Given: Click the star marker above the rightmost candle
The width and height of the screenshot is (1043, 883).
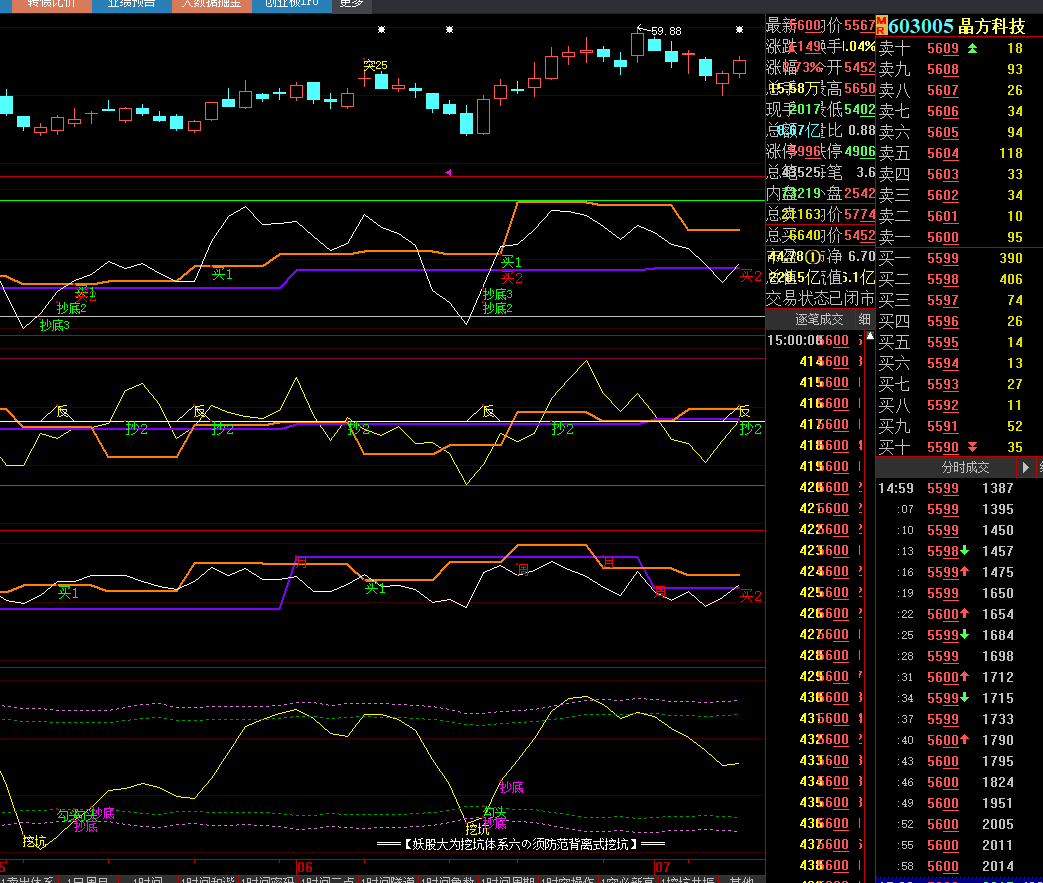Looking at the screenshot, I should coord(739,29).
